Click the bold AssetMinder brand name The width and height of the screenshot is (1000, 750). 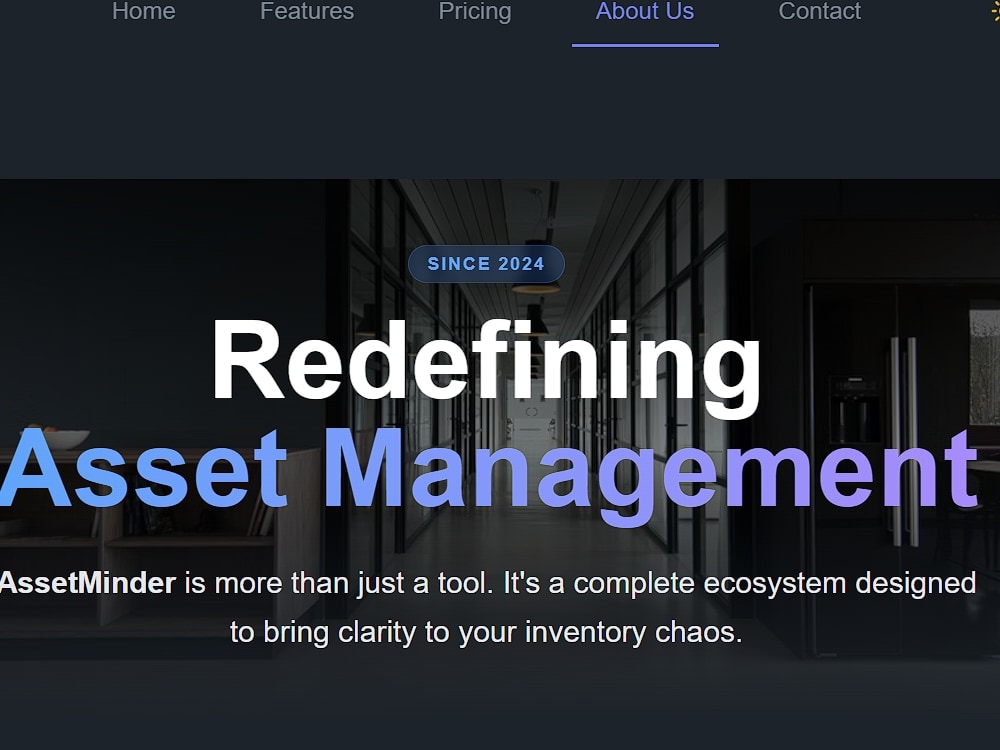[x=87, y=583]
